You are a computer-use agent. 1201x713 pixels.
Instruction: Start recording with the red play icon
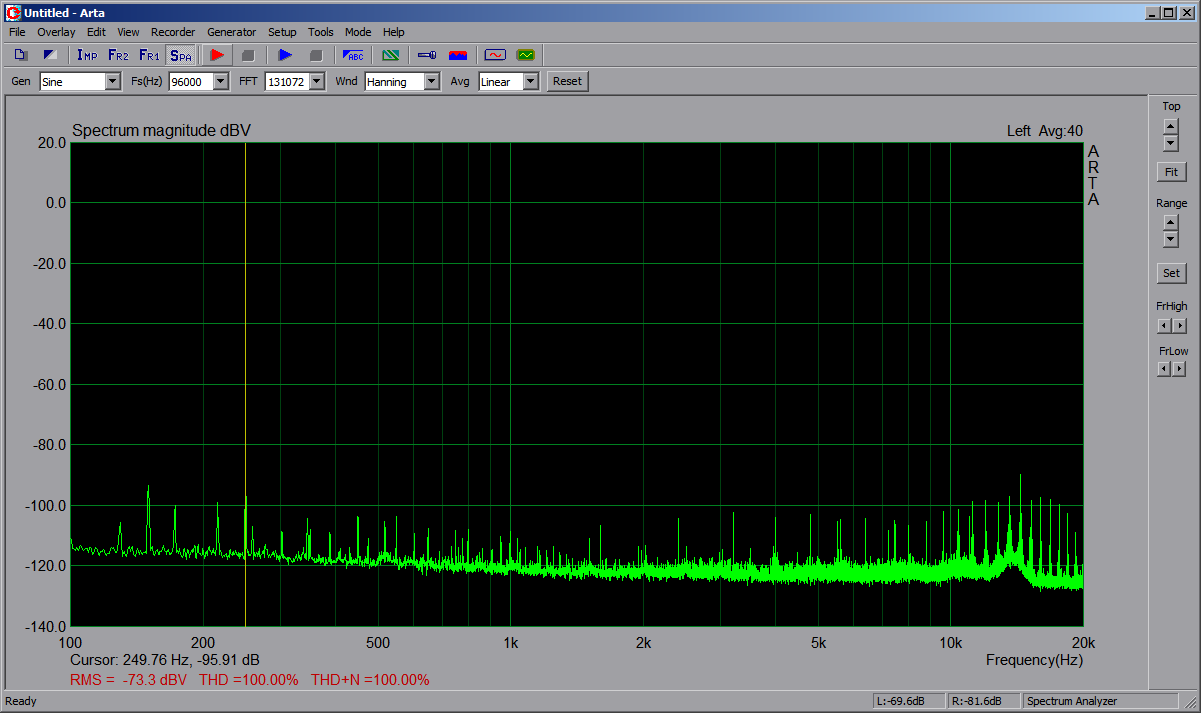[x=216, y=55]
